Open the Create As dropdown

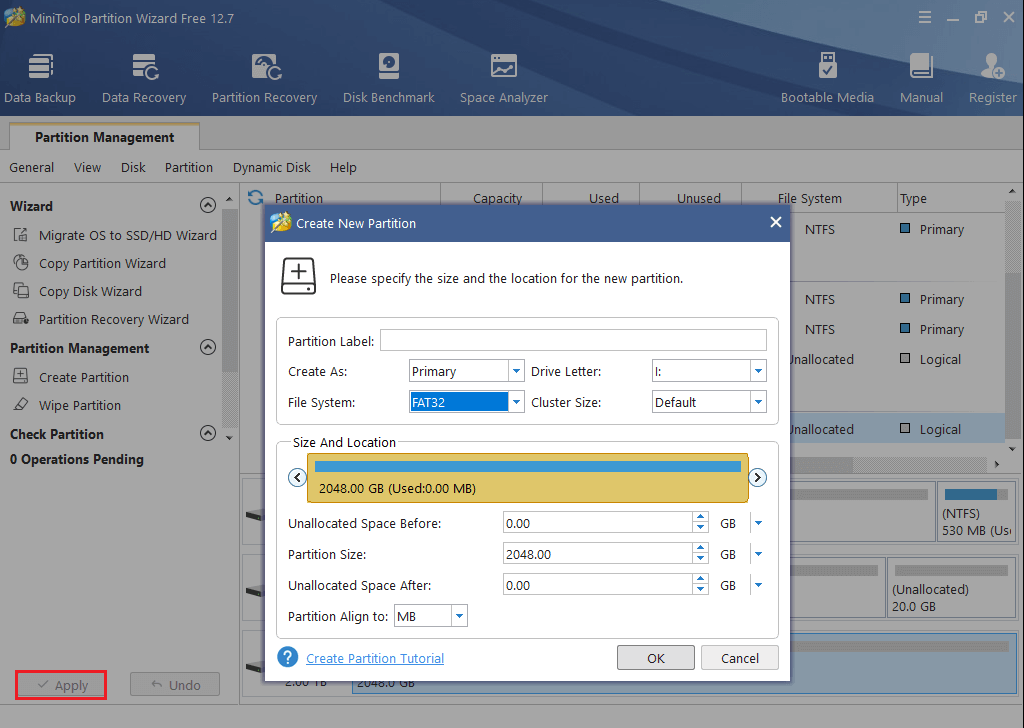(x=516, y=371)
